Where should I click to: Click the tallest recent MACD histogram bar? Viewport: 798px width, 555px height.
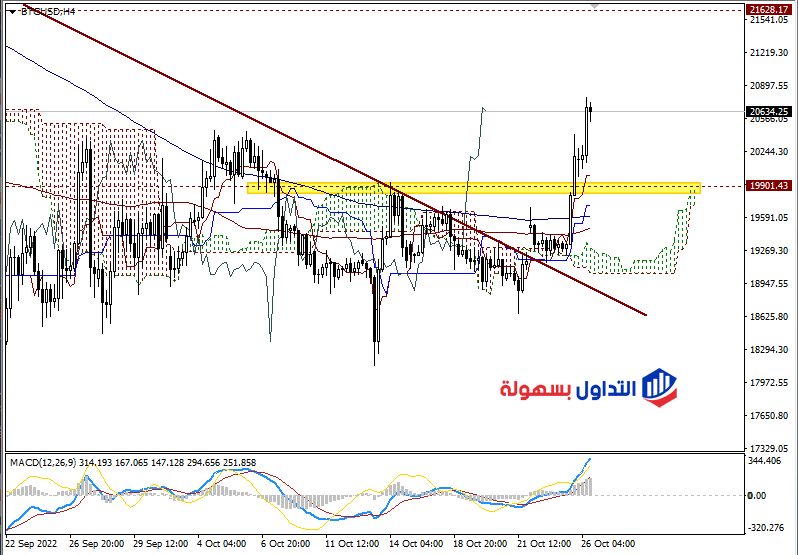click(590, 486)
